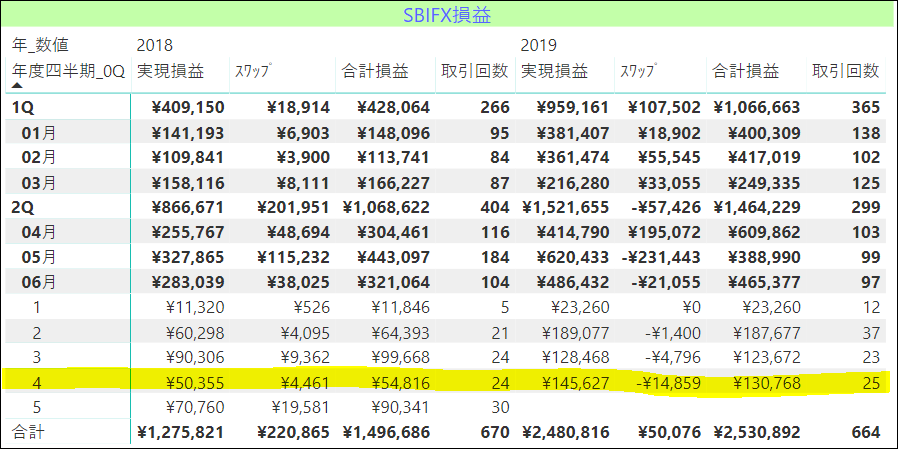Click the 2Q 2018 swap cell ¥201,951

tap(293, 207)
